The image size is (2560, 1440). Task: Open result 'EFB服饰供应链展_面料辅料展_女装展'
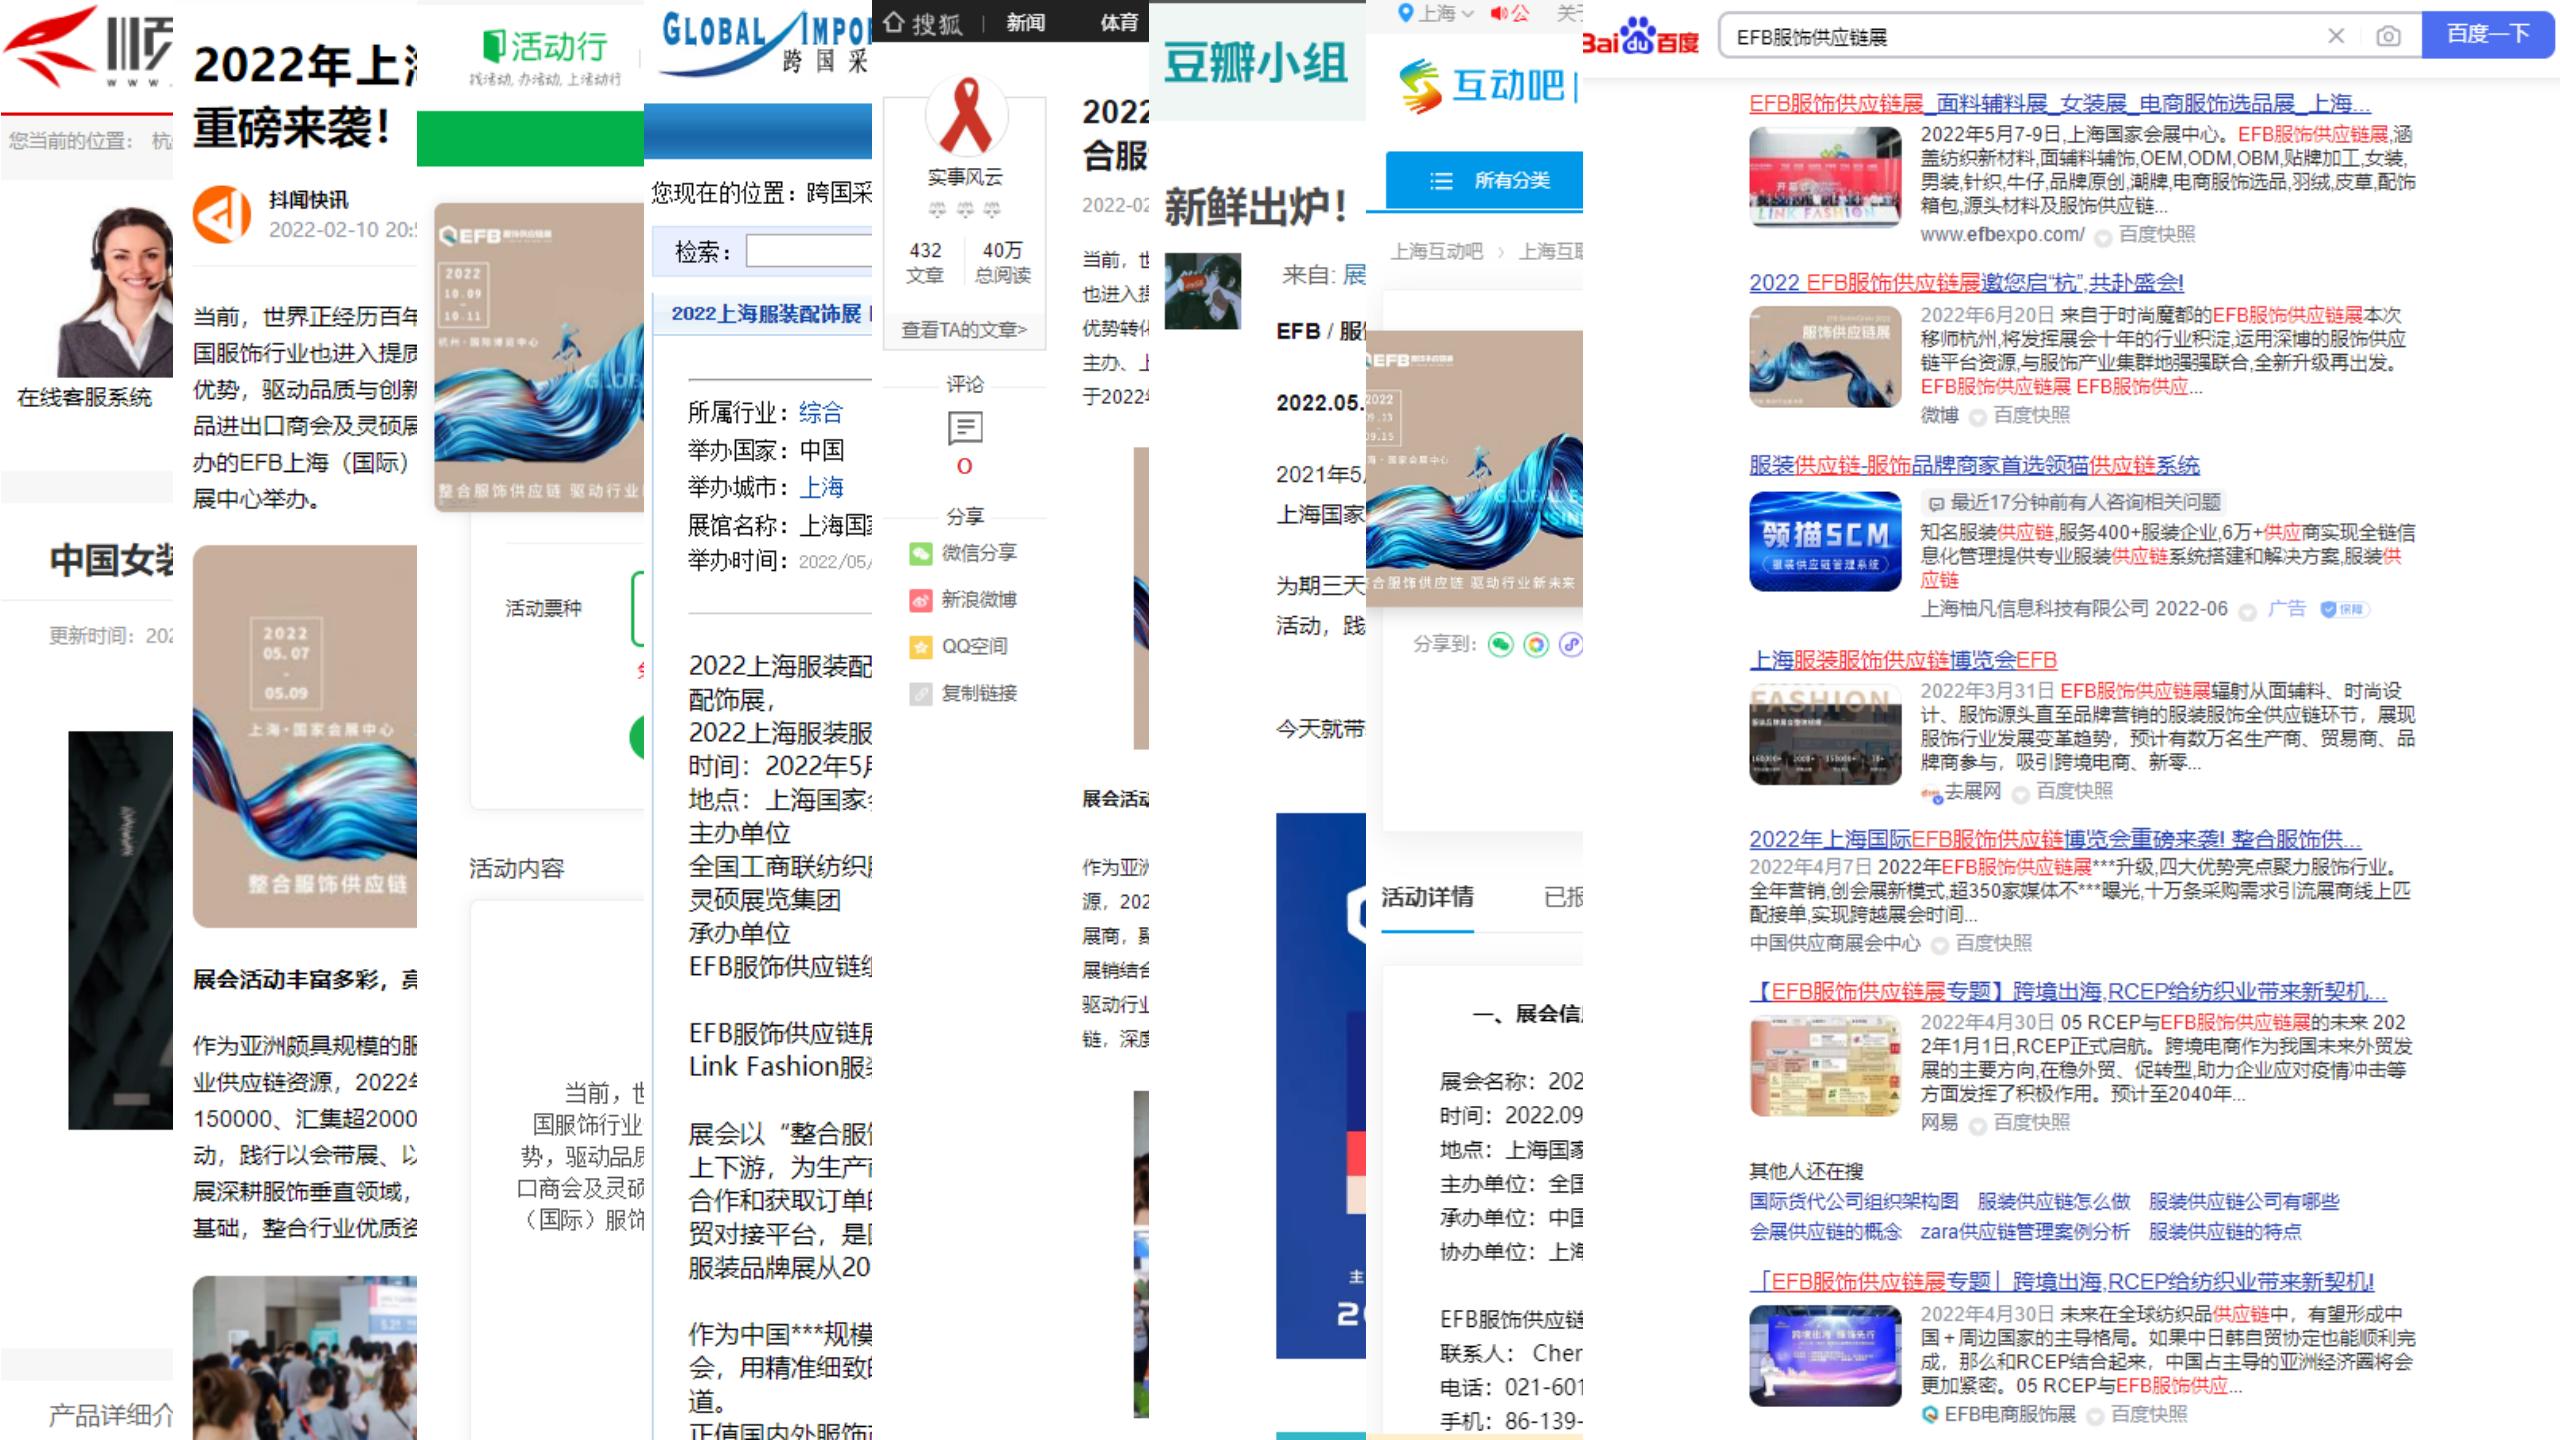click(x=2059, y=103)
